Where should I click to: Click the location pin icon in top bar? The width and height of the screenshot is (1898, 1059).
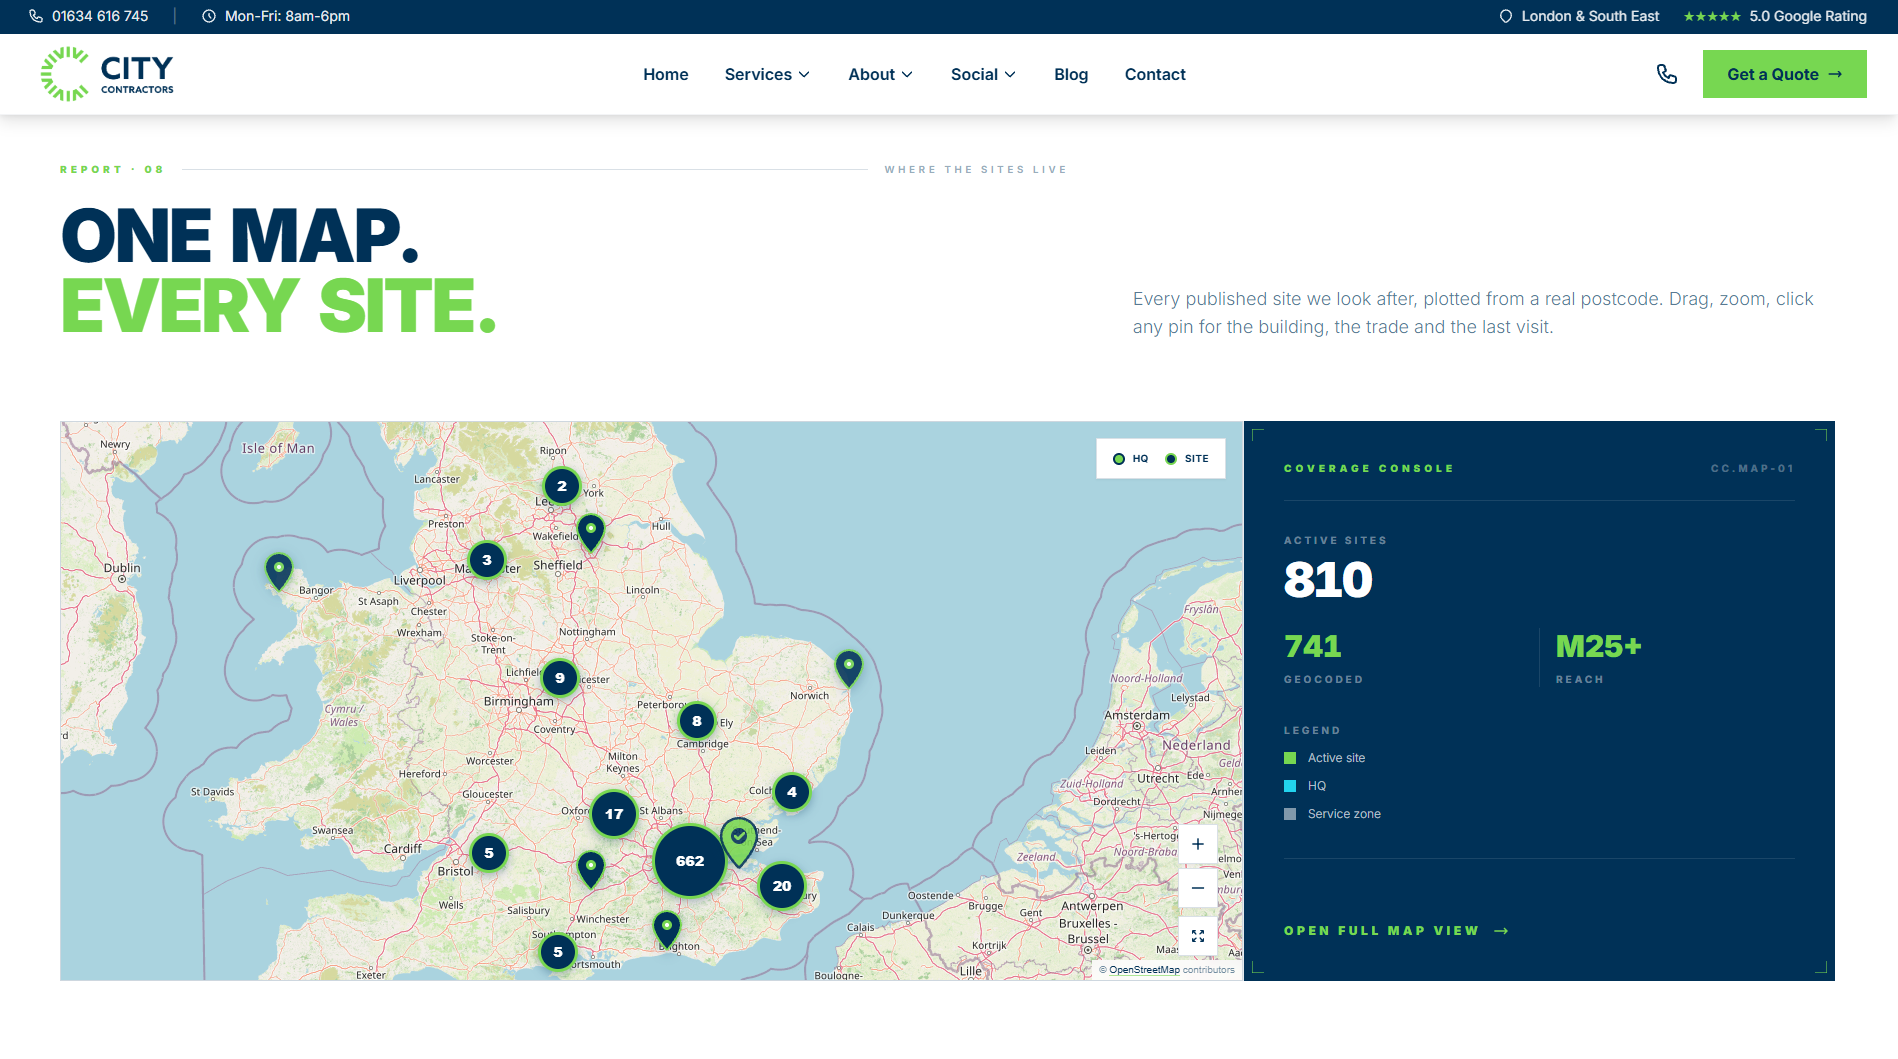coord(1506,16)
